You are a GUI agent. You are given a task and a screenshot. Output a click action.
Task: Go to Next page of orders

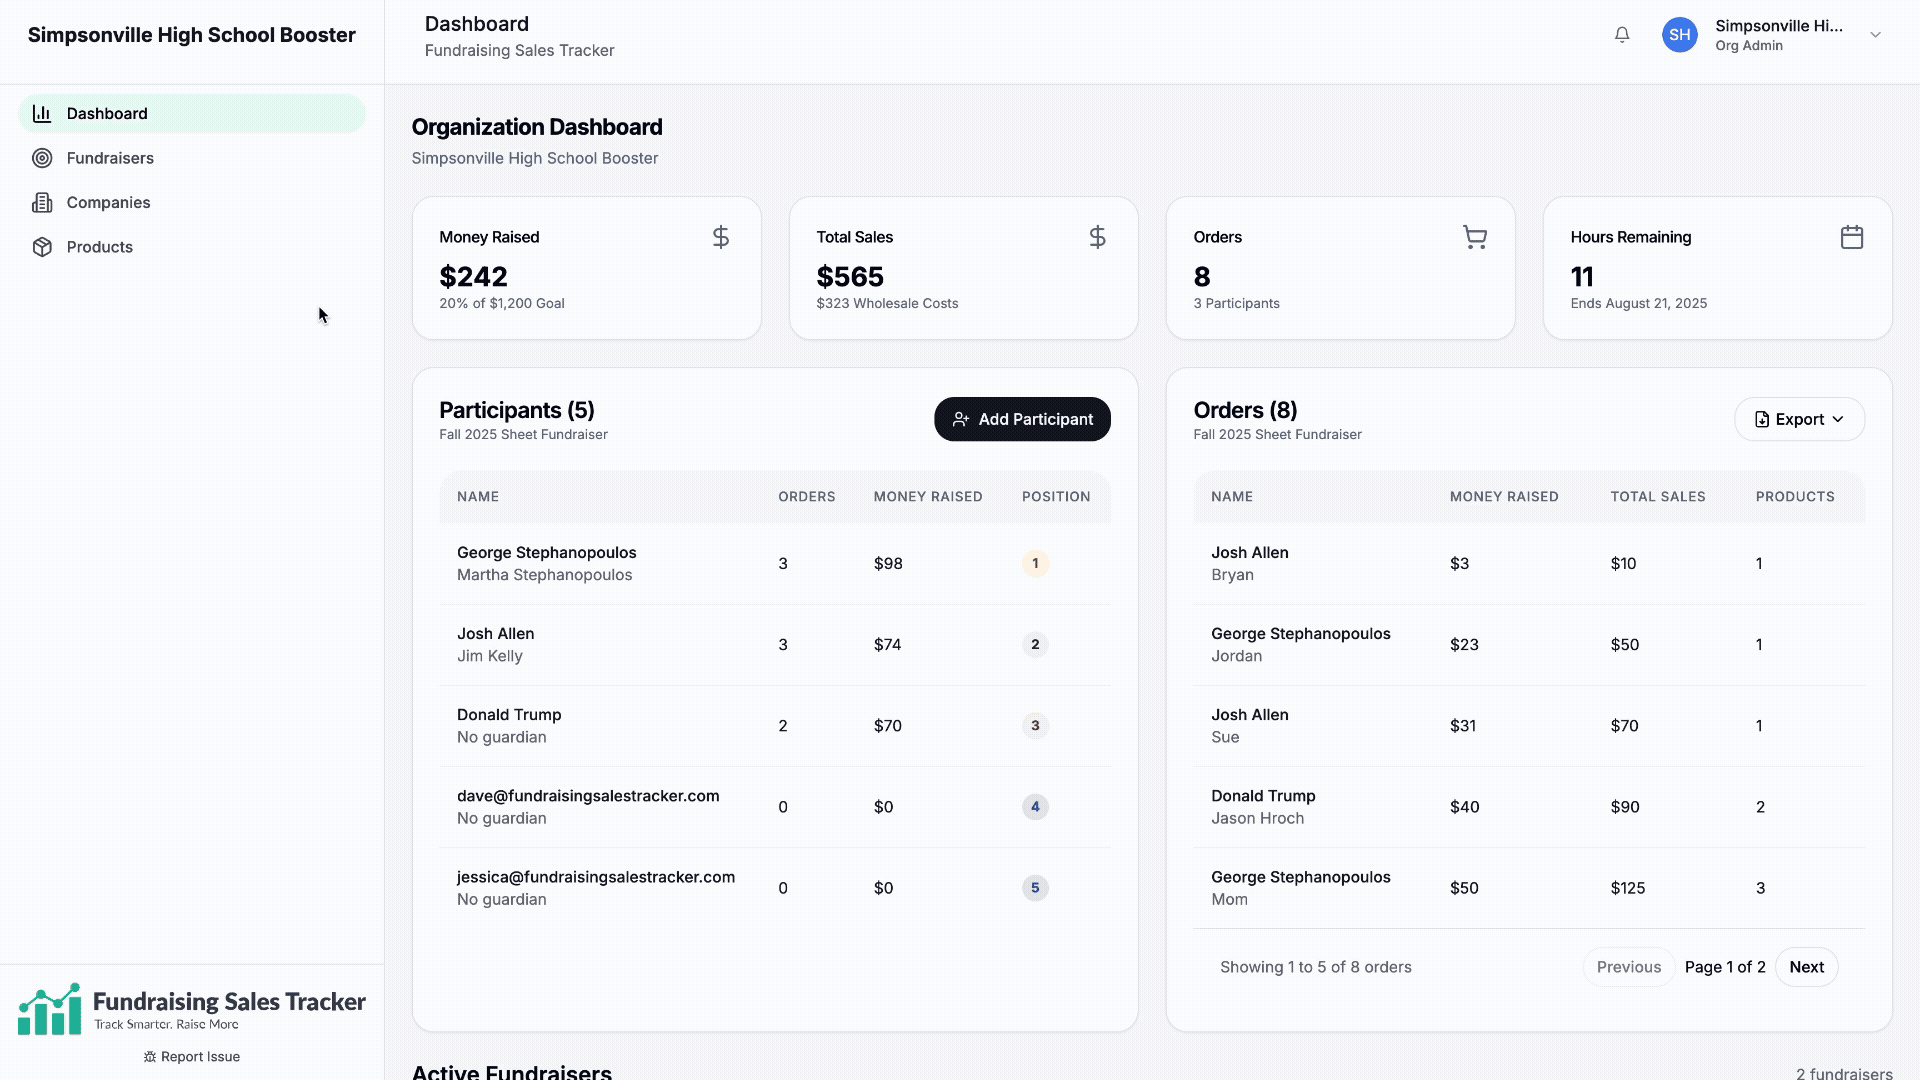point(1805,967)
